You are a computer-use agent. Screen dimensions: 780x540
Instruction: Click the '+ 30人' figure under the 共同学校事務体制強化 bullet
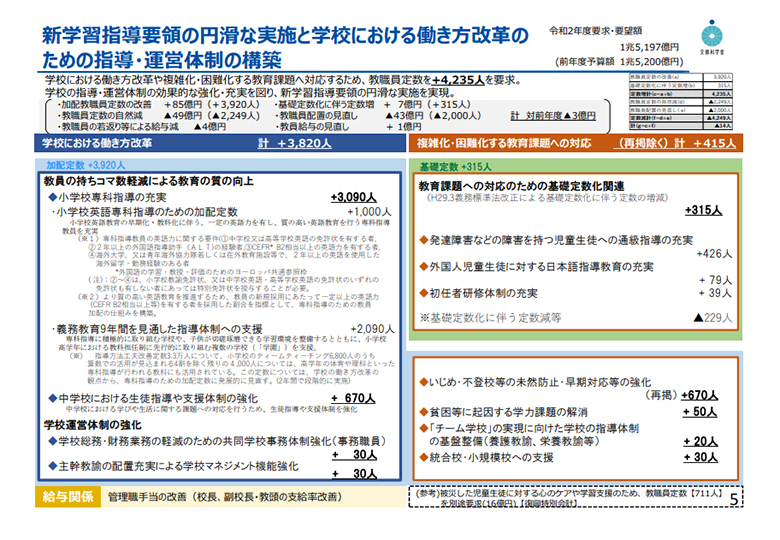tap(355, 455)
